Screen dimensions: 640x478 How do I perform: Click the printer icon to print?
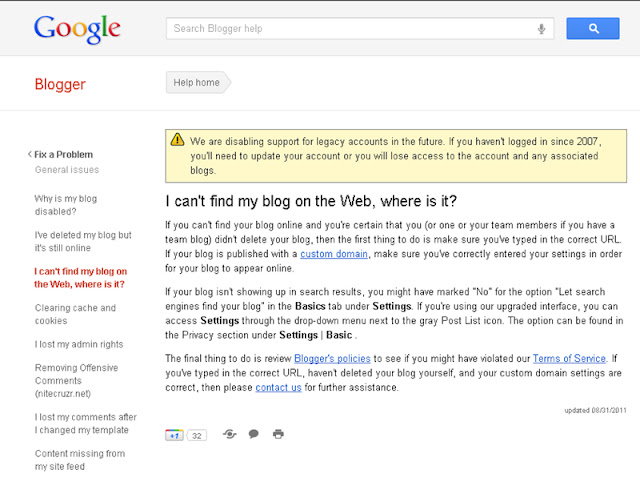[278, 434]
